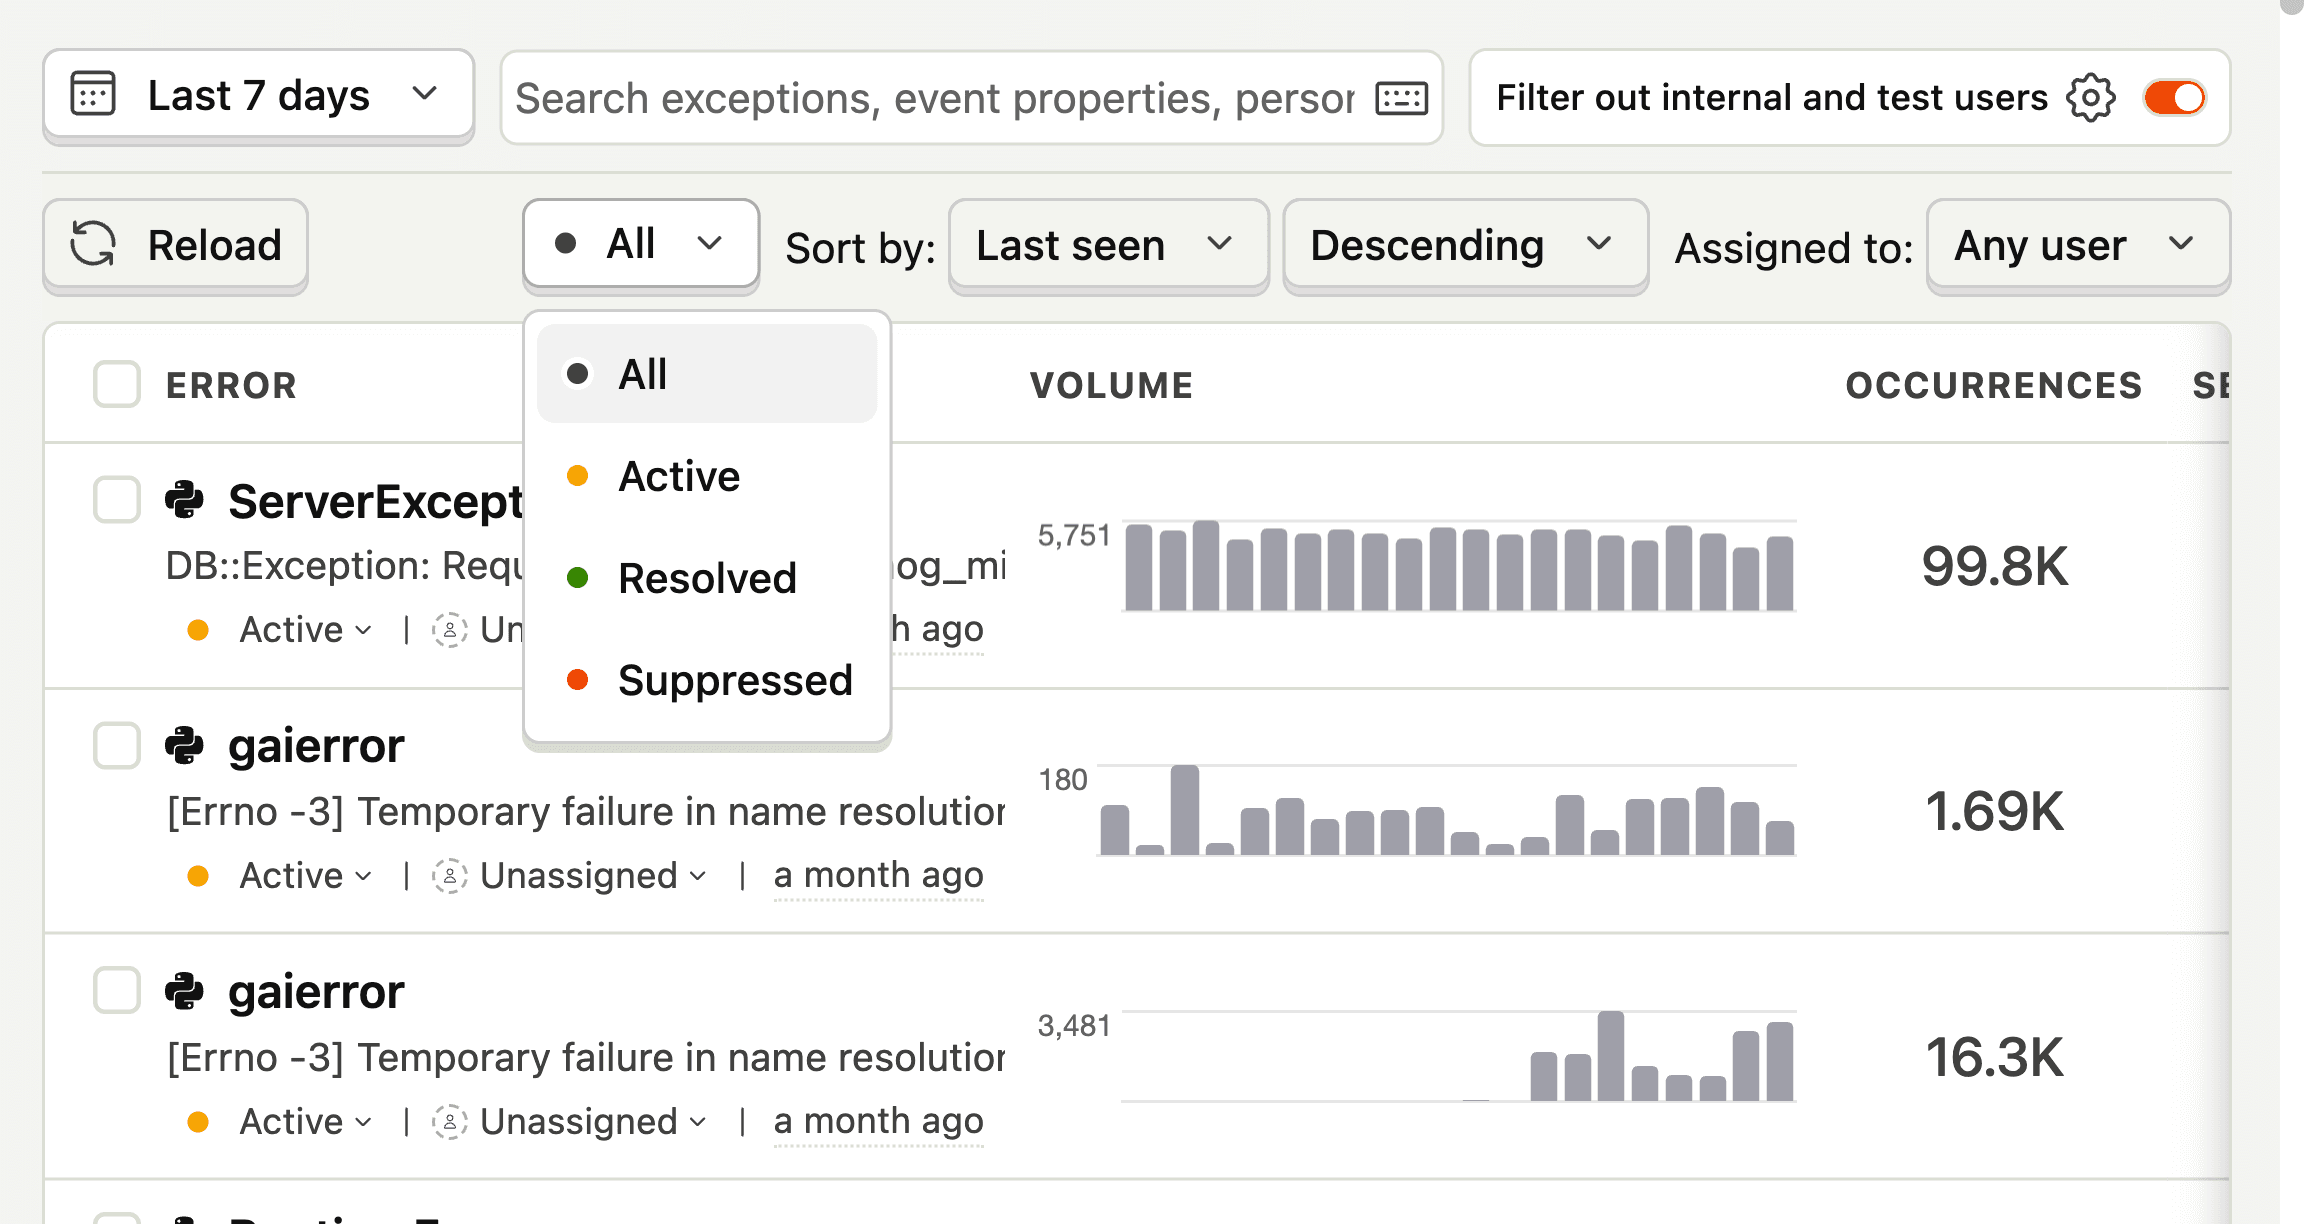Screen dimensions: 2304x1224
Task: Expand Active status dropdown in 1.69K gaierror row
Action: tap(306, 876)
